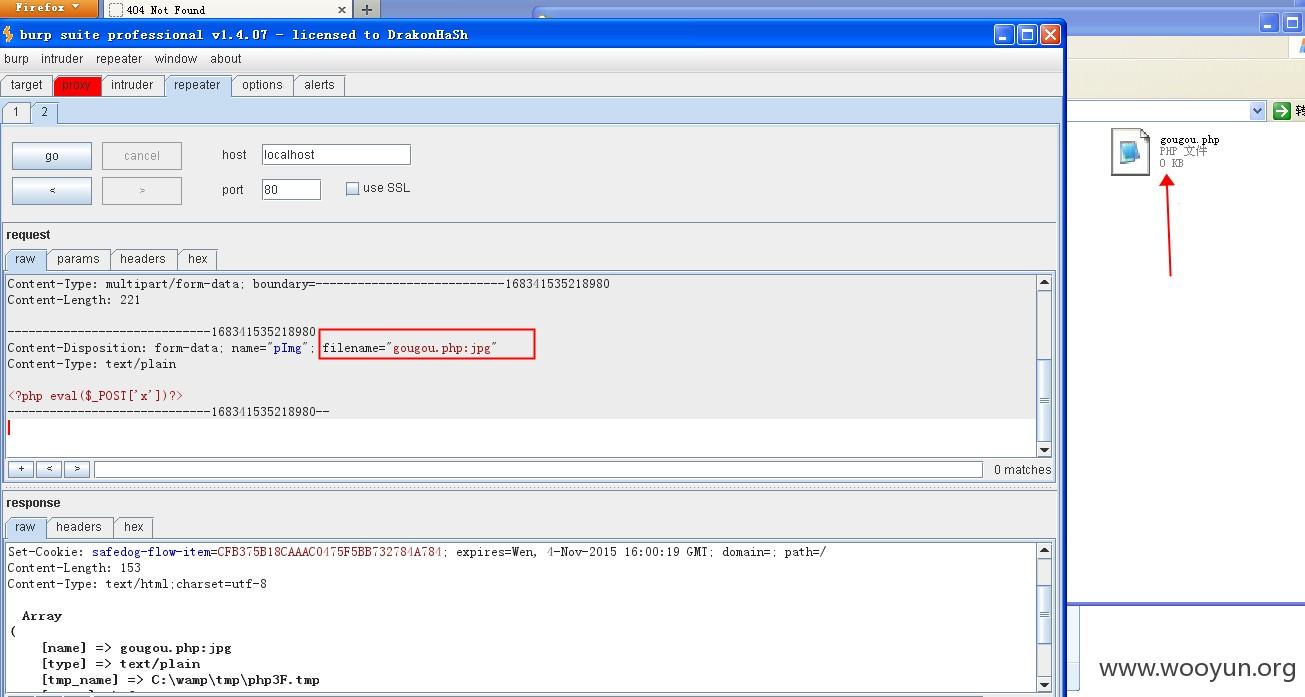This screenshot has width=1305, height=697.
Task: Click the PHP eval payload line
Action: pos(95,396)
